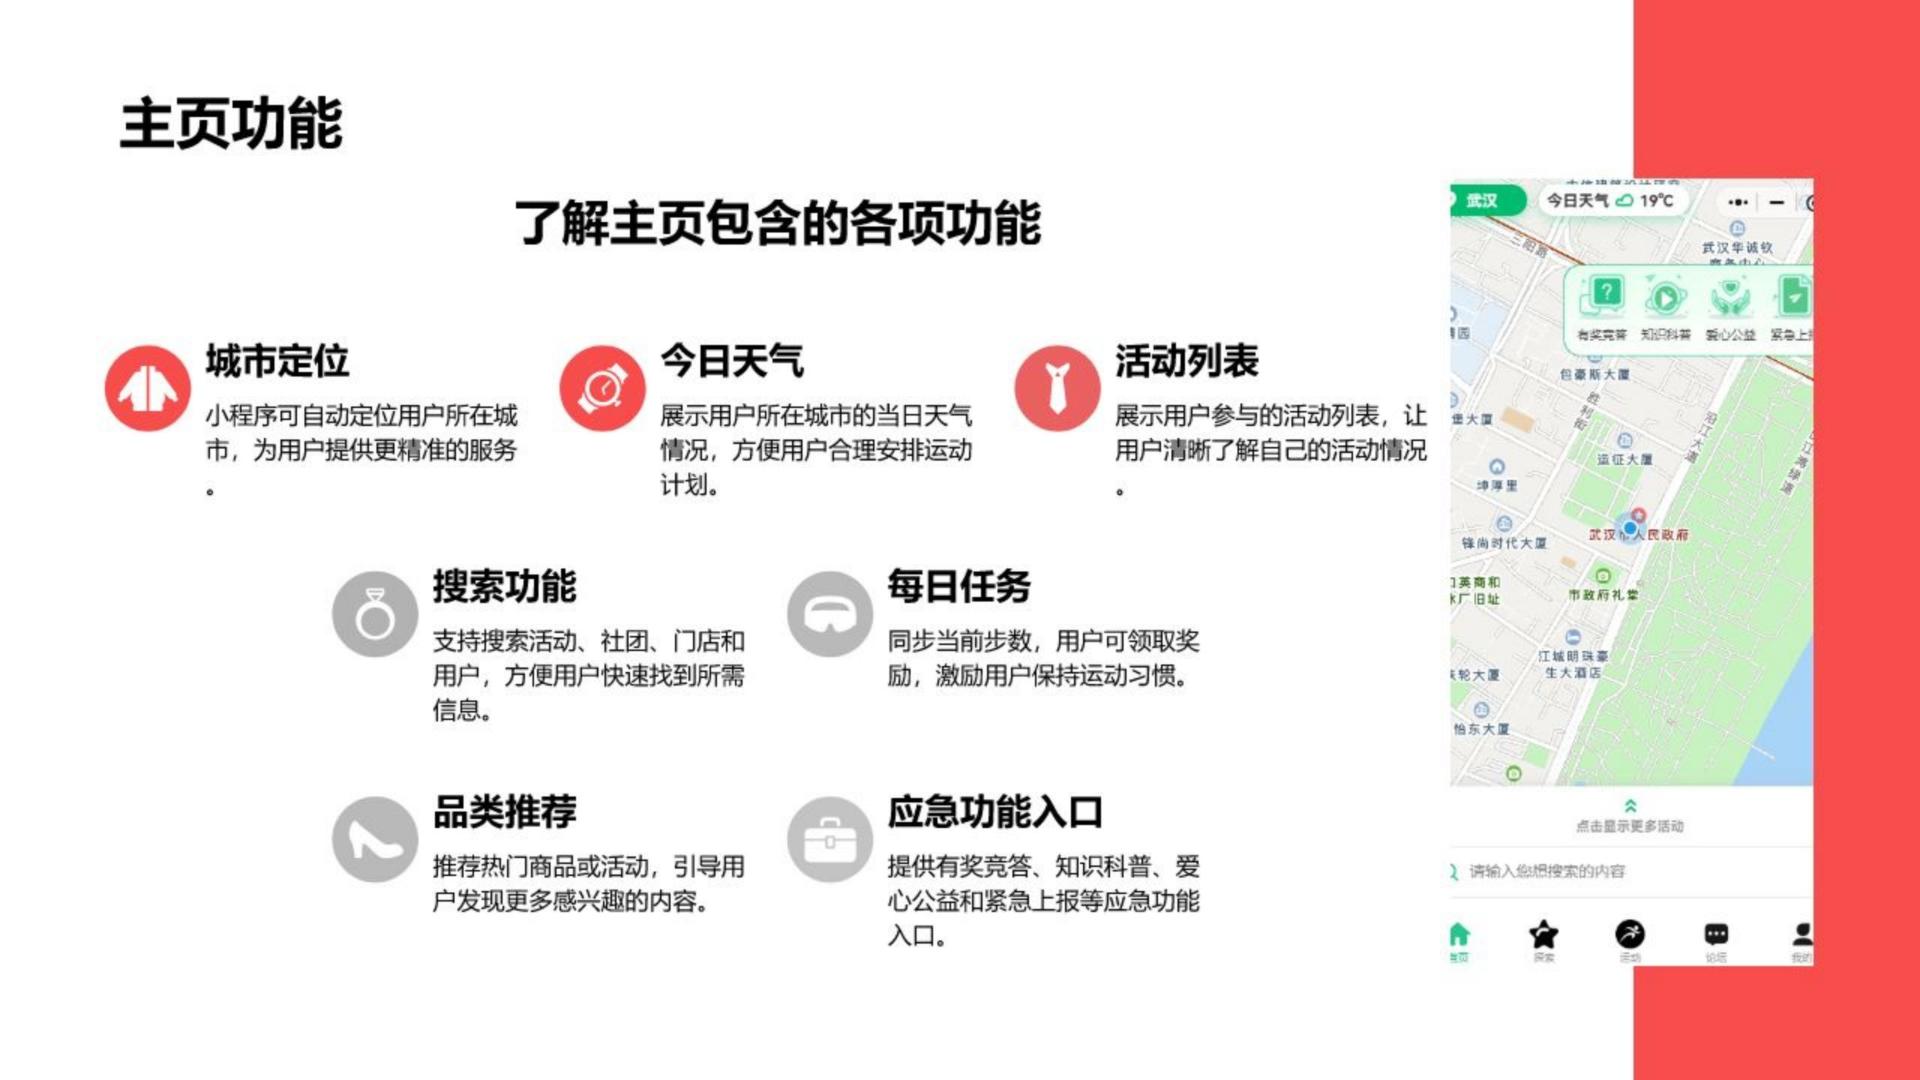Open the 武汉 city selector pill

coord(1484,201)
